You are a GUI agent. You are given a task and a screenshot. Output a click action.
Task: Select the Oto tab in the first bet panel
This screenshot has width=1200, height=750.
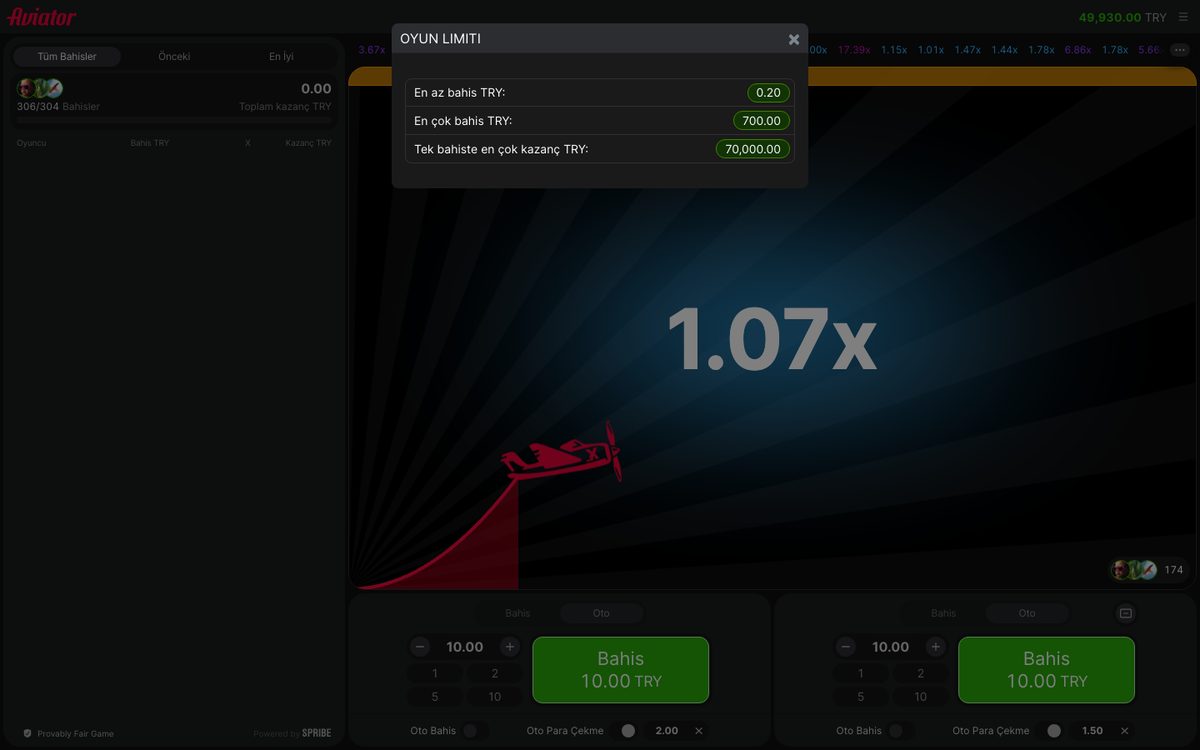(601, 613)
